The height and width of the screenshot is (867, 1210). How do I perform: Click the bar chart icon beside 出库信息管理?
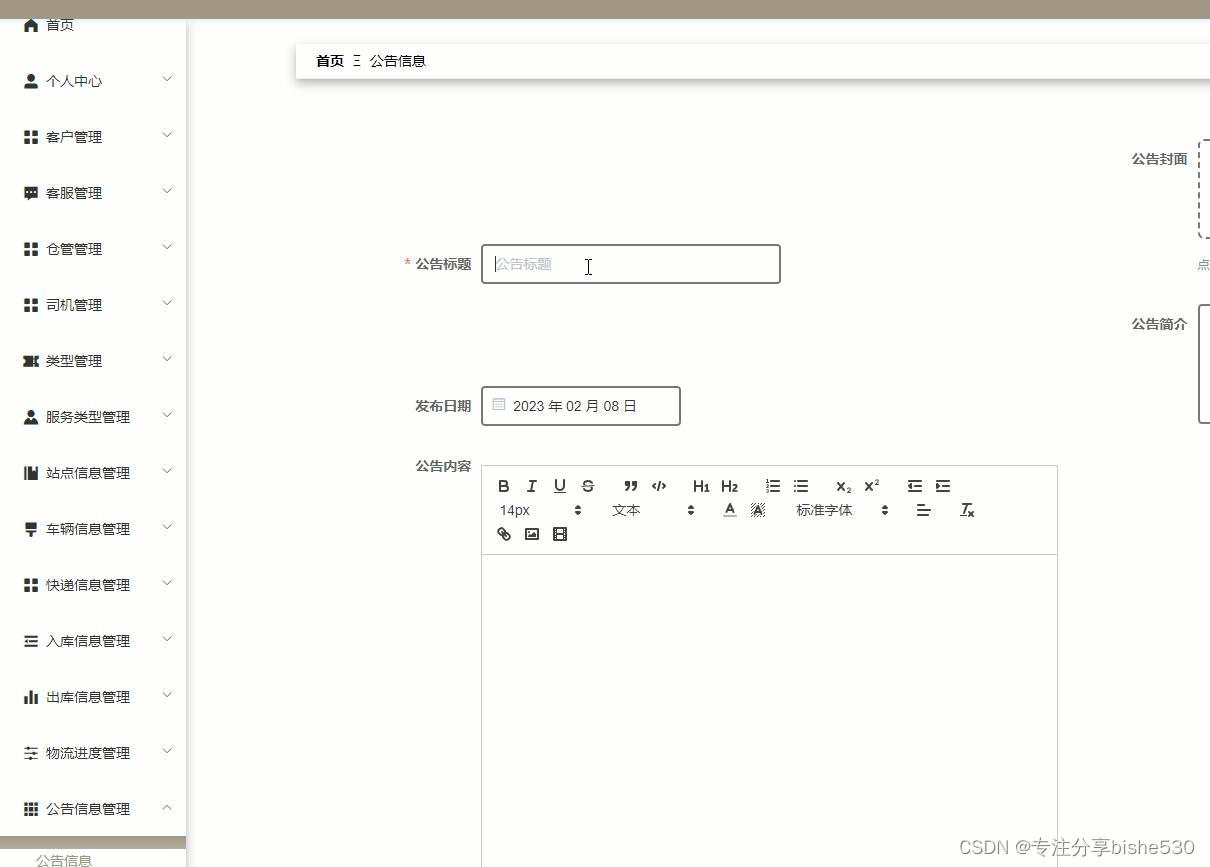pyautogui.click(x=31, y=697)
